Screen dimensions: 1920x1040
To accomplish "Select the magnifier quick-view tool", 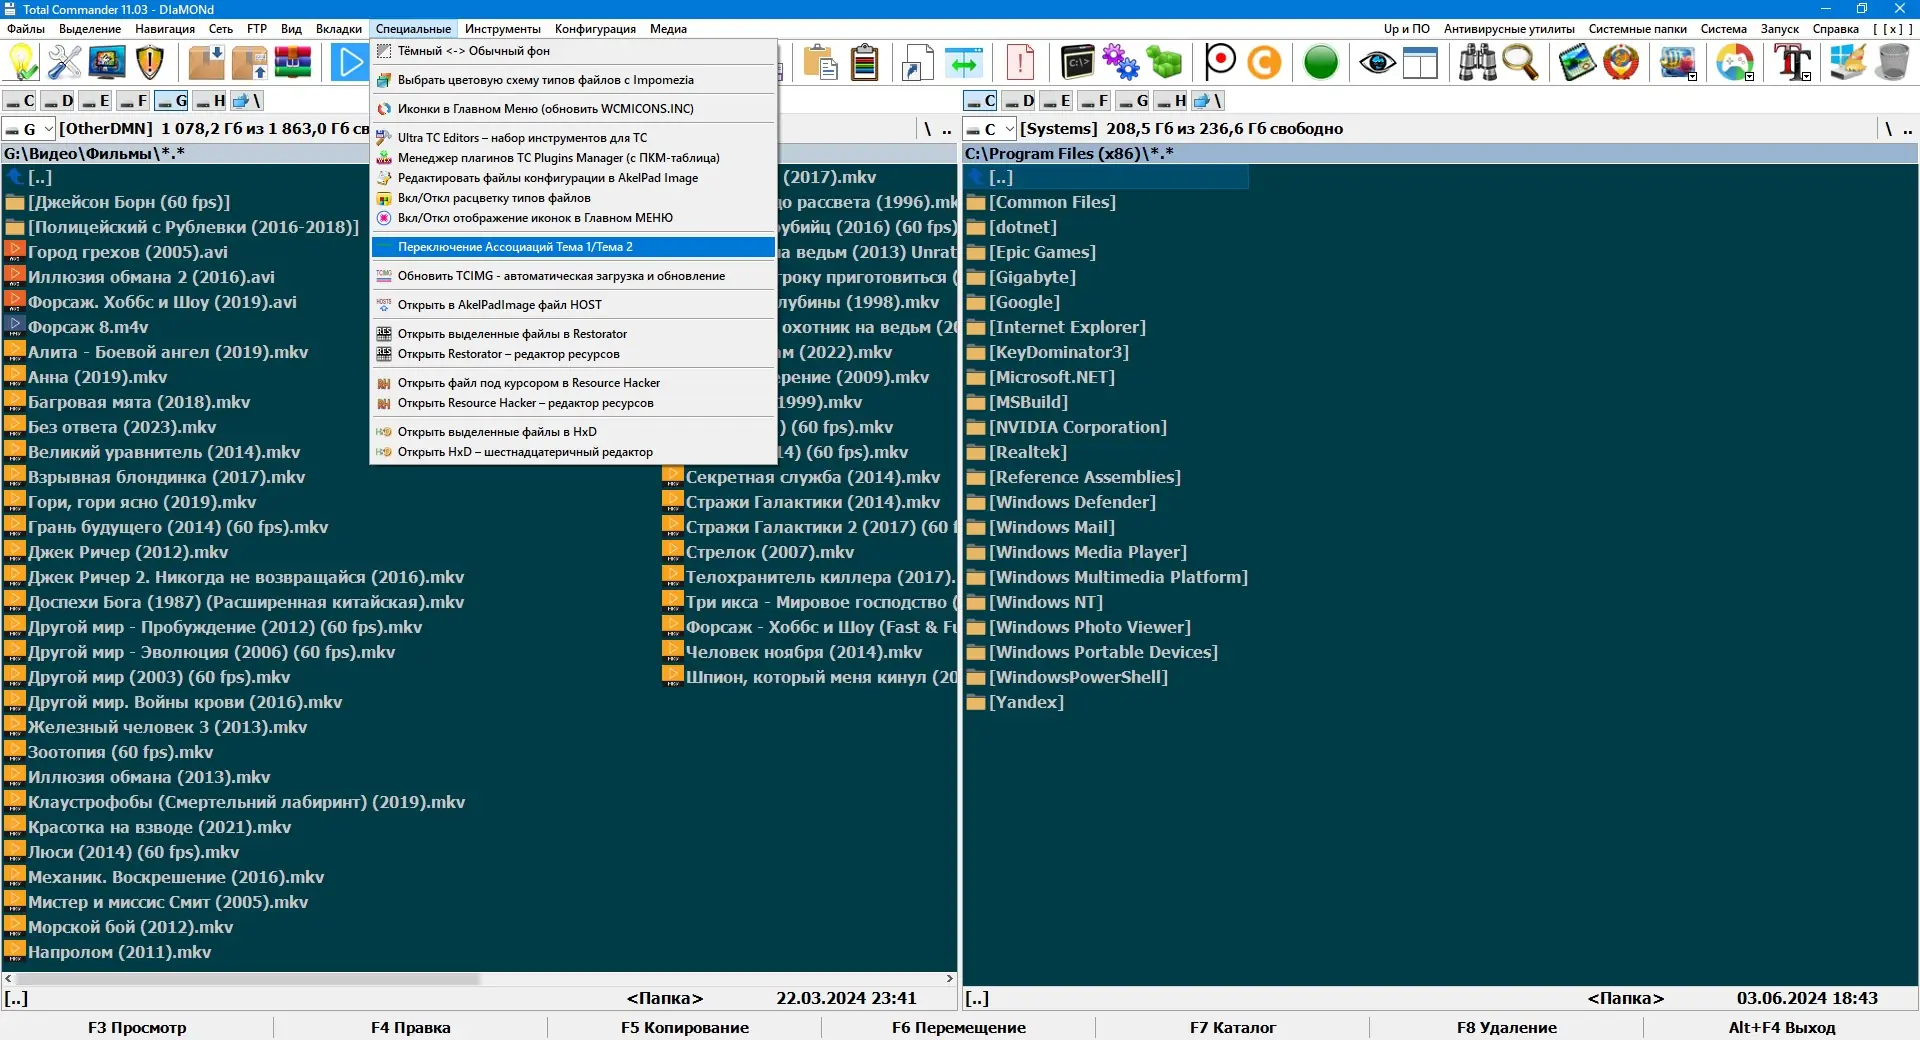I will coord(1520,62).
